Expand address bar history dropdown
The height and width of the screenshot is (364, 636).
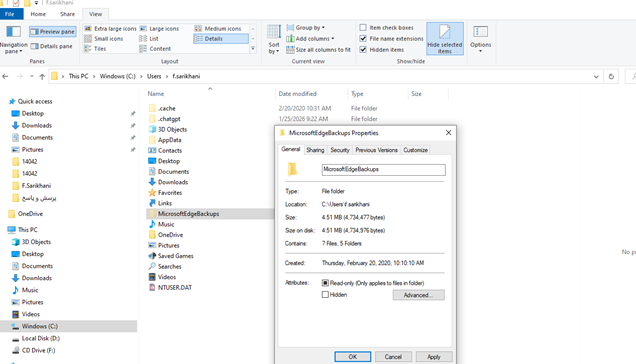(596, 76)
